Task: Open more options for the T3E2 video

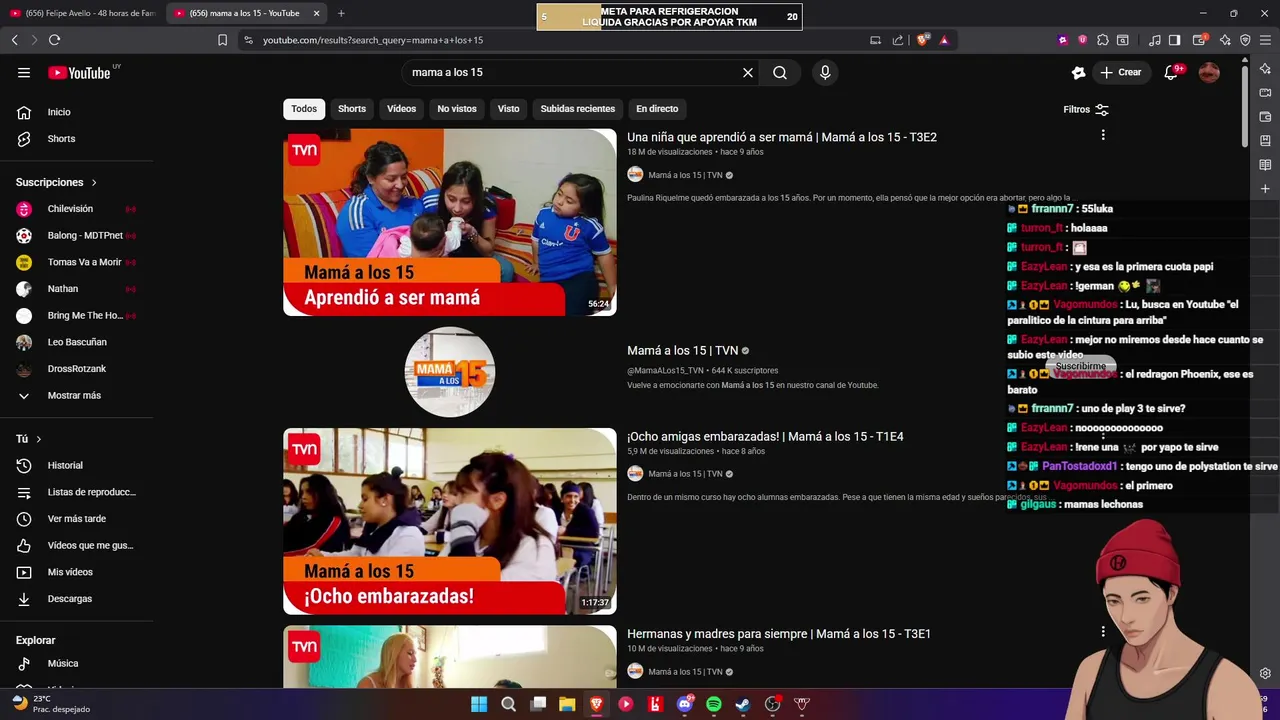Action: [x=1103, y=135]
